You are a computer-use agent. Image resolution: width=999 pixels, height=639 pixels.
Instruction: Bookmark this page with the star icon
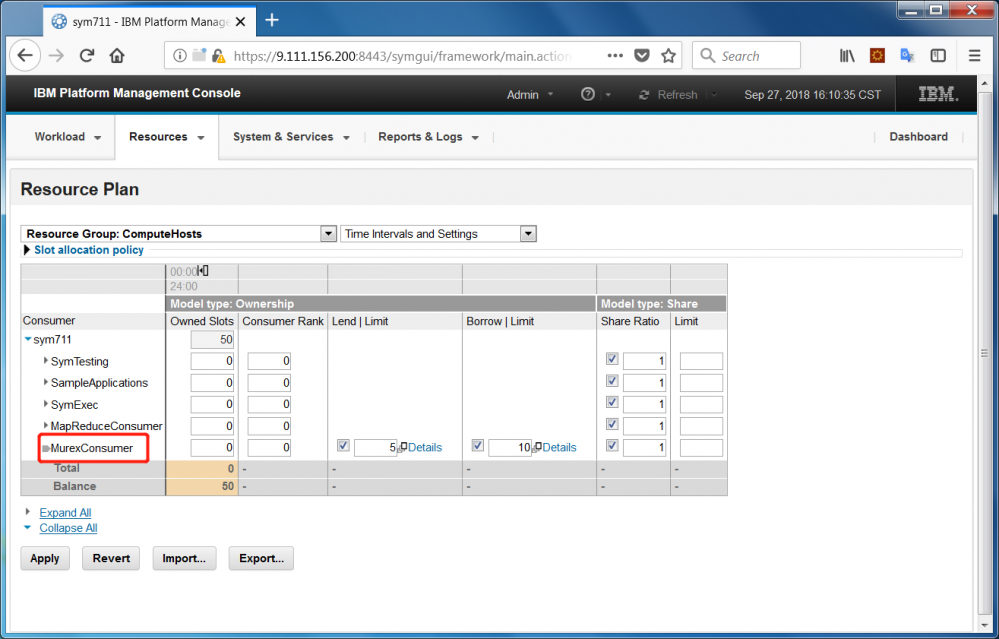(668, 56)
